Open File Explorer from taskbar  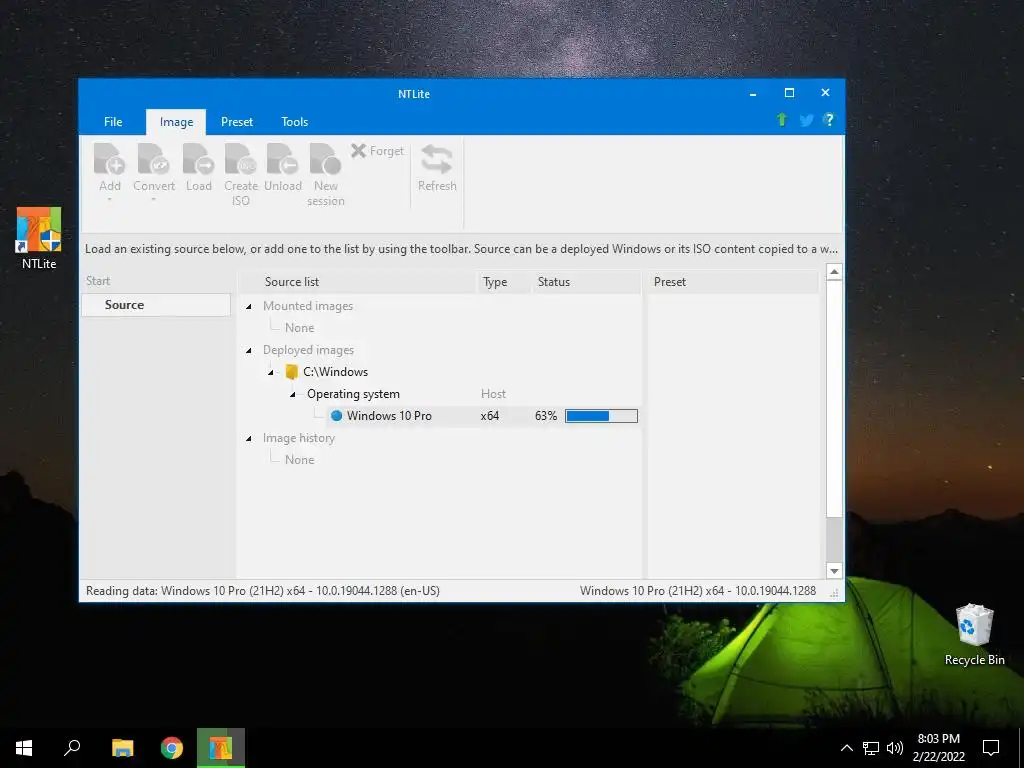coord(122,748)
